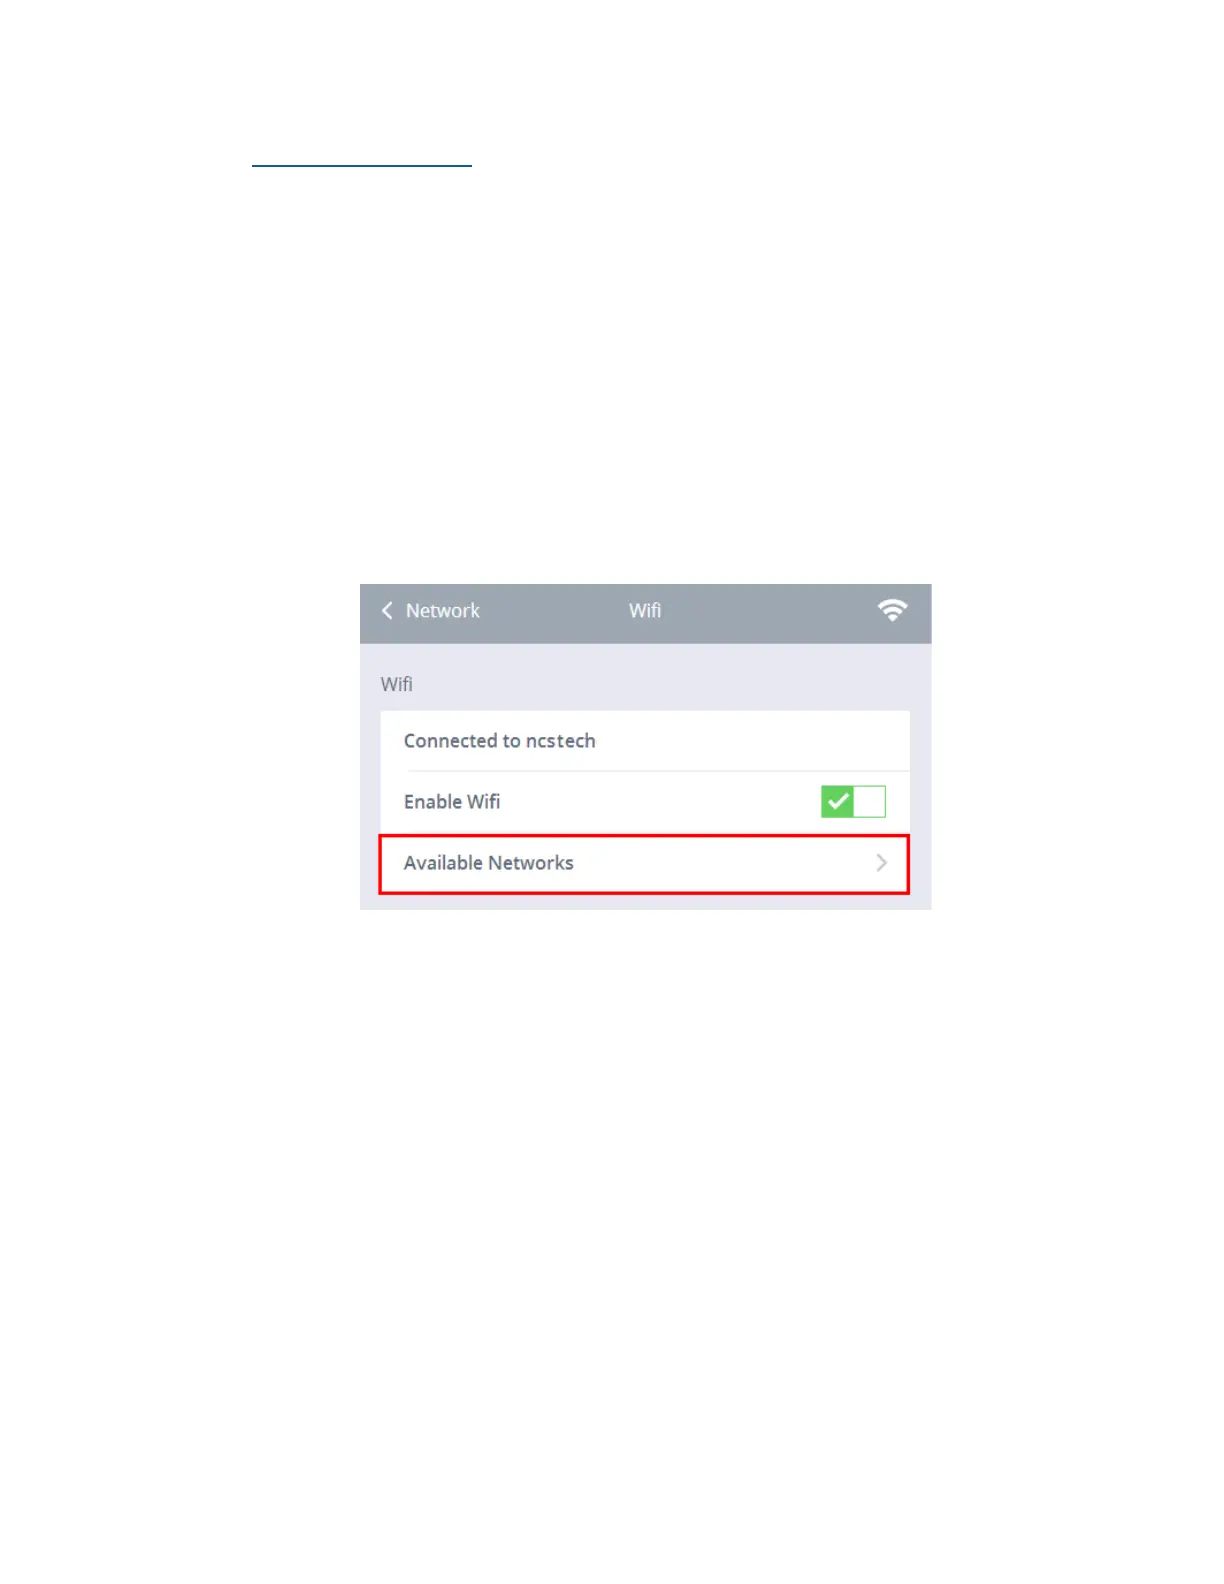Screen dimensions: 1224x1584
Task: Go back to the Network menu
Action: tap(430, 610)
